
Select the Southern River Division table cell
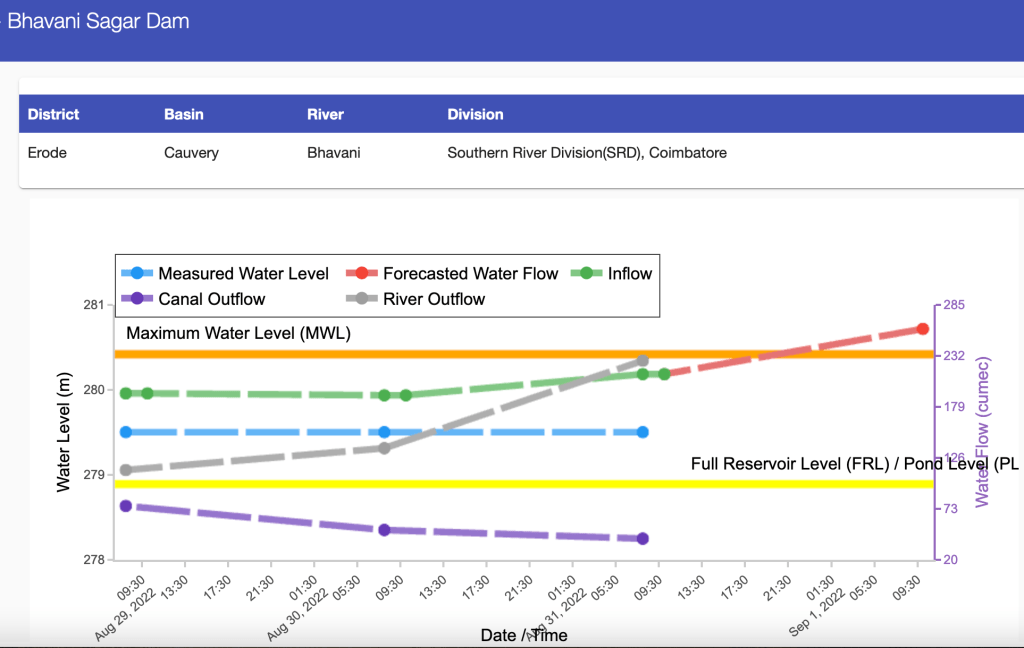coord(587,153)
